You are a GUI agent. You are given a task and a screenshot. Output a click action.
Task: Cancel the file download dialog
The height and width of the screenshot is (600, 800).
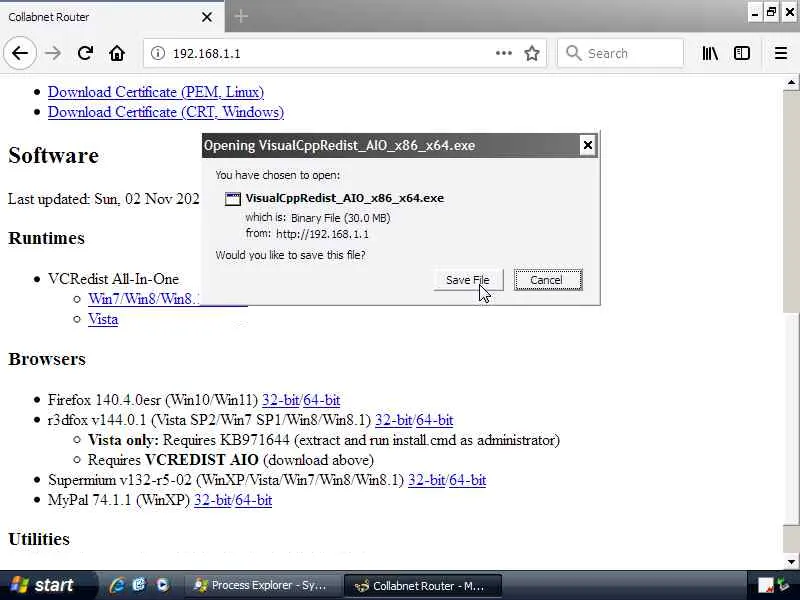547,280
